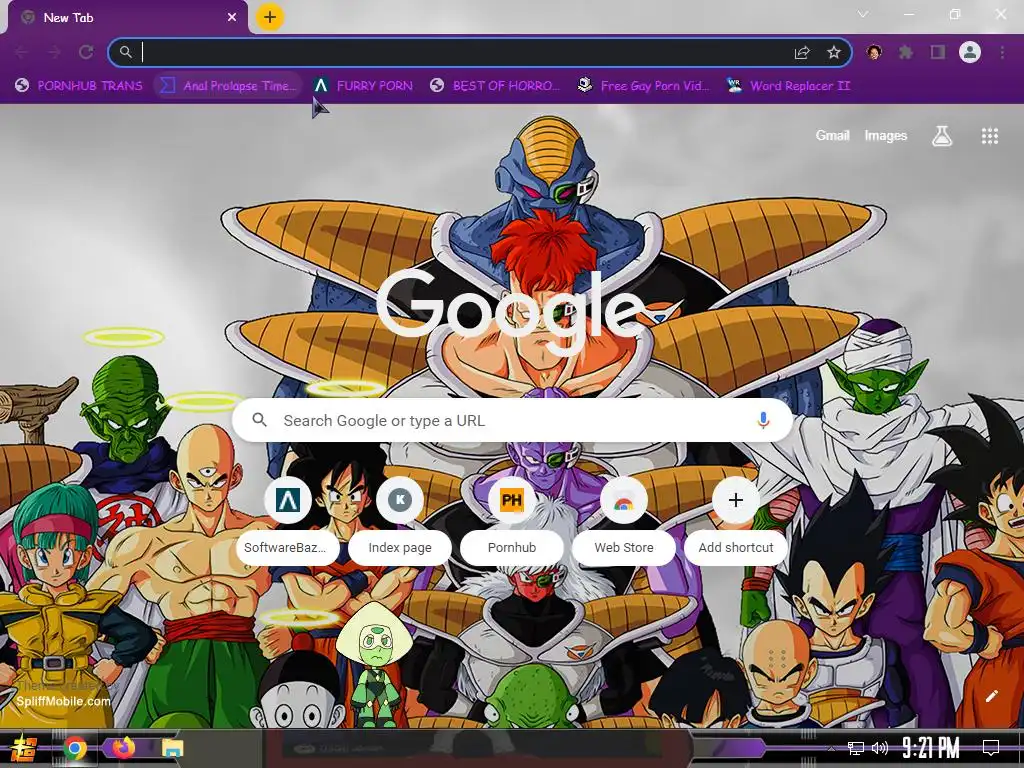Click the Chrome profile avatar icon

(x=970, y=52)
